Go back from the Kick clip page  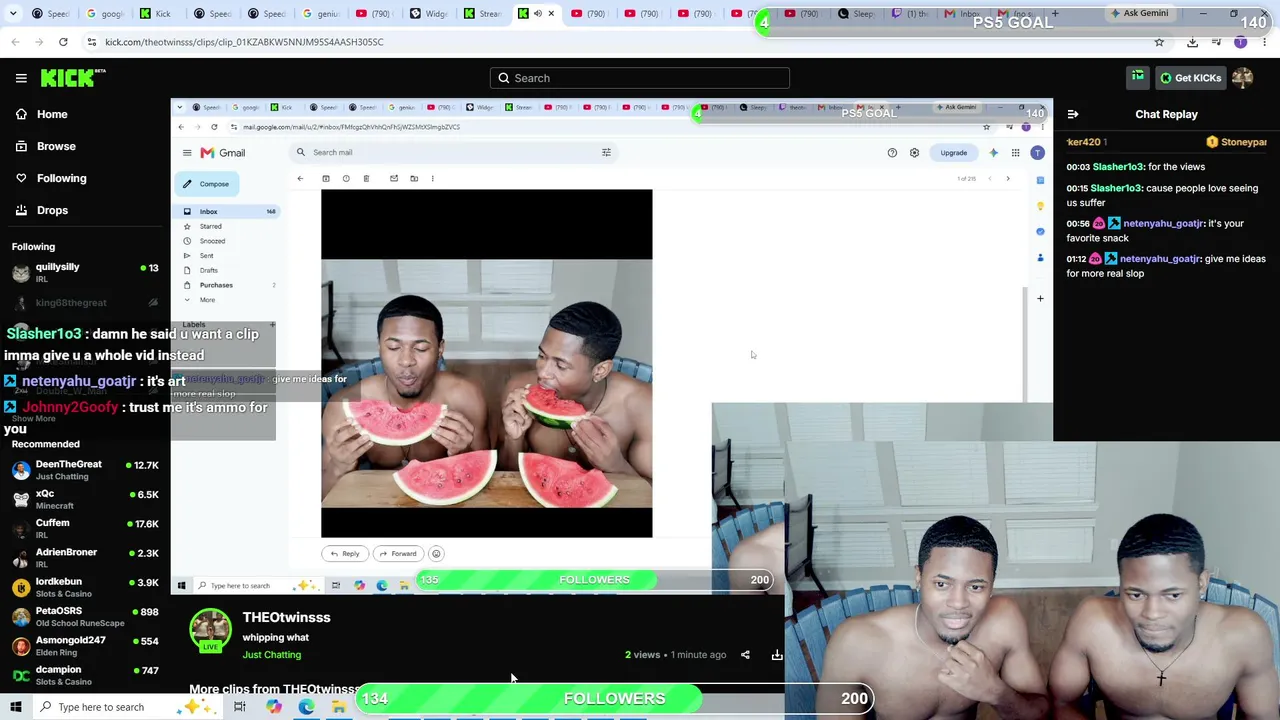coord(15,42)
